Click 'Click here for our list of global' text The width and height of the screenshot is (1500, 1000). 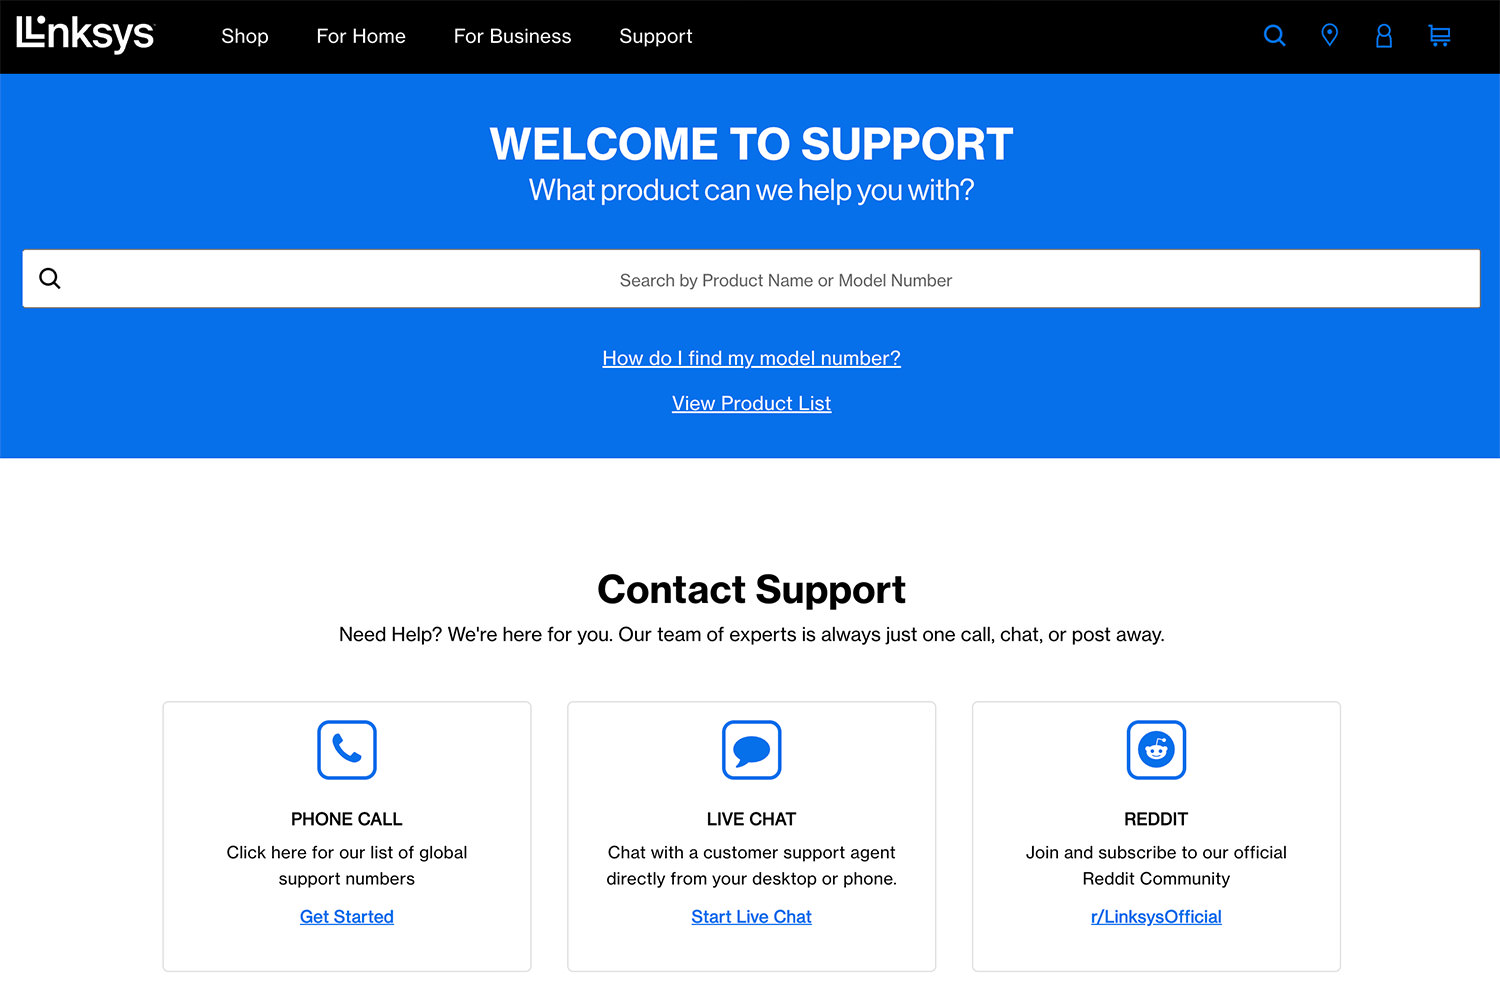[x=347, y=852]
